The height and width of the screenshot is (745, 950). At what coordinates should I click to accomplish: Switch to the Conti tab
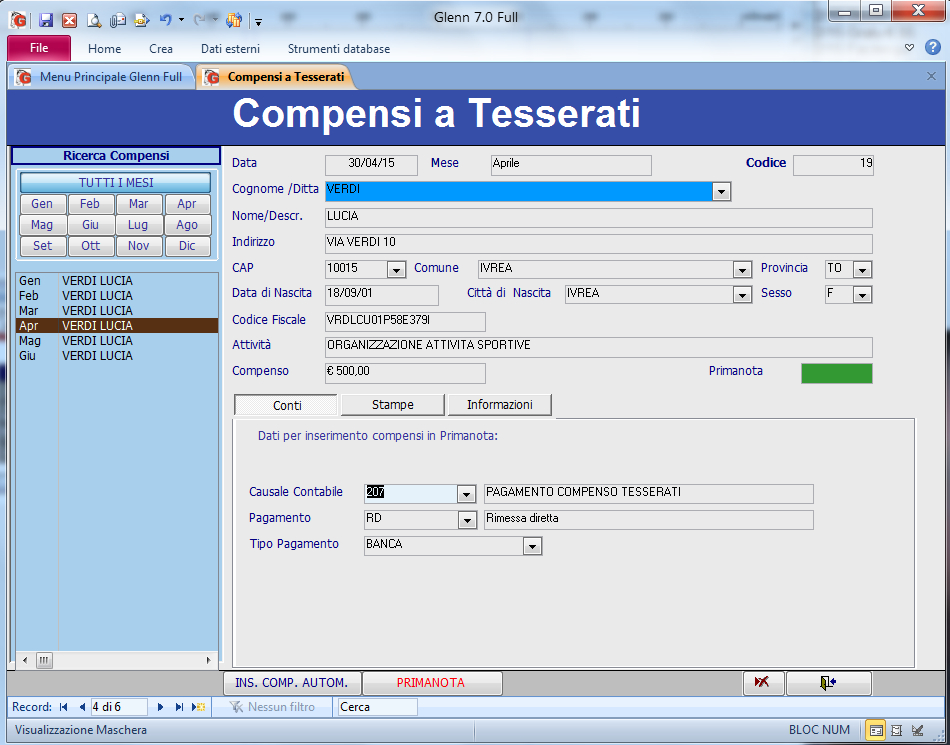tap(287, 405)
